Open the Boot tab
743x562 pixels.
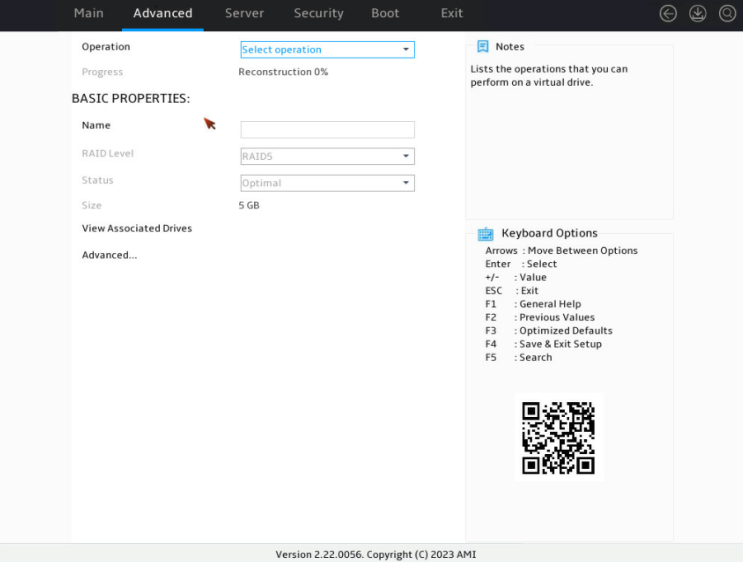(x=385, y=13)
